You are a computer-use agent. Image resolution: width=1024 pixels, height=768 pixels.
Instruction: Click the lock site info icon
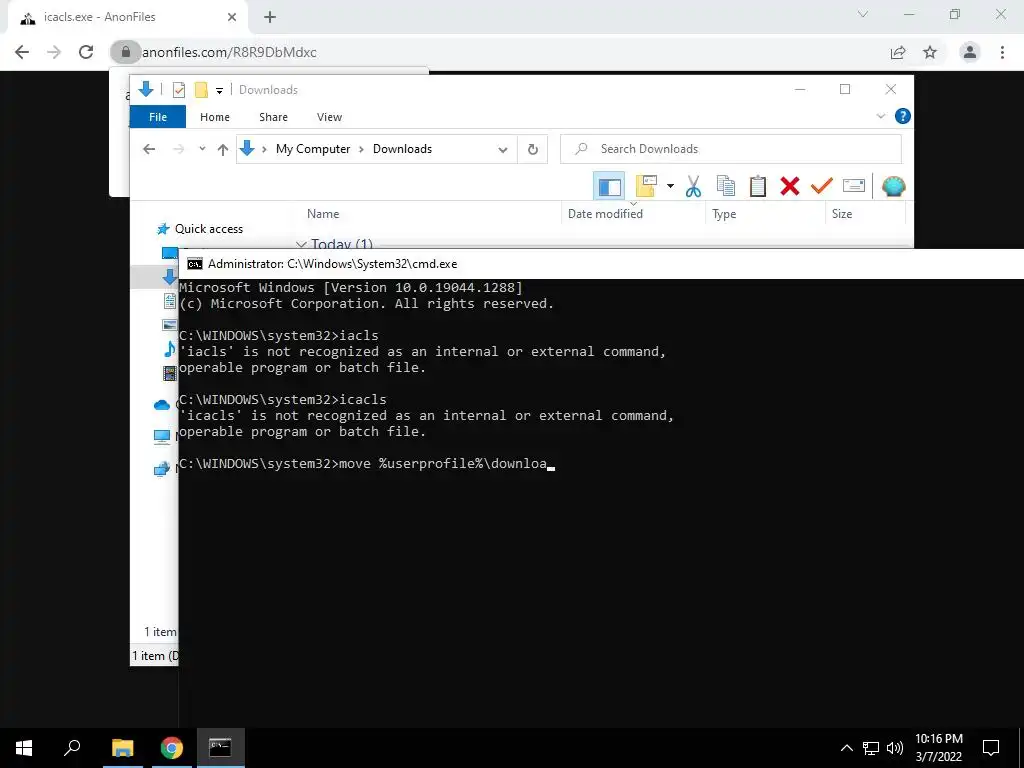coord(125,52)
